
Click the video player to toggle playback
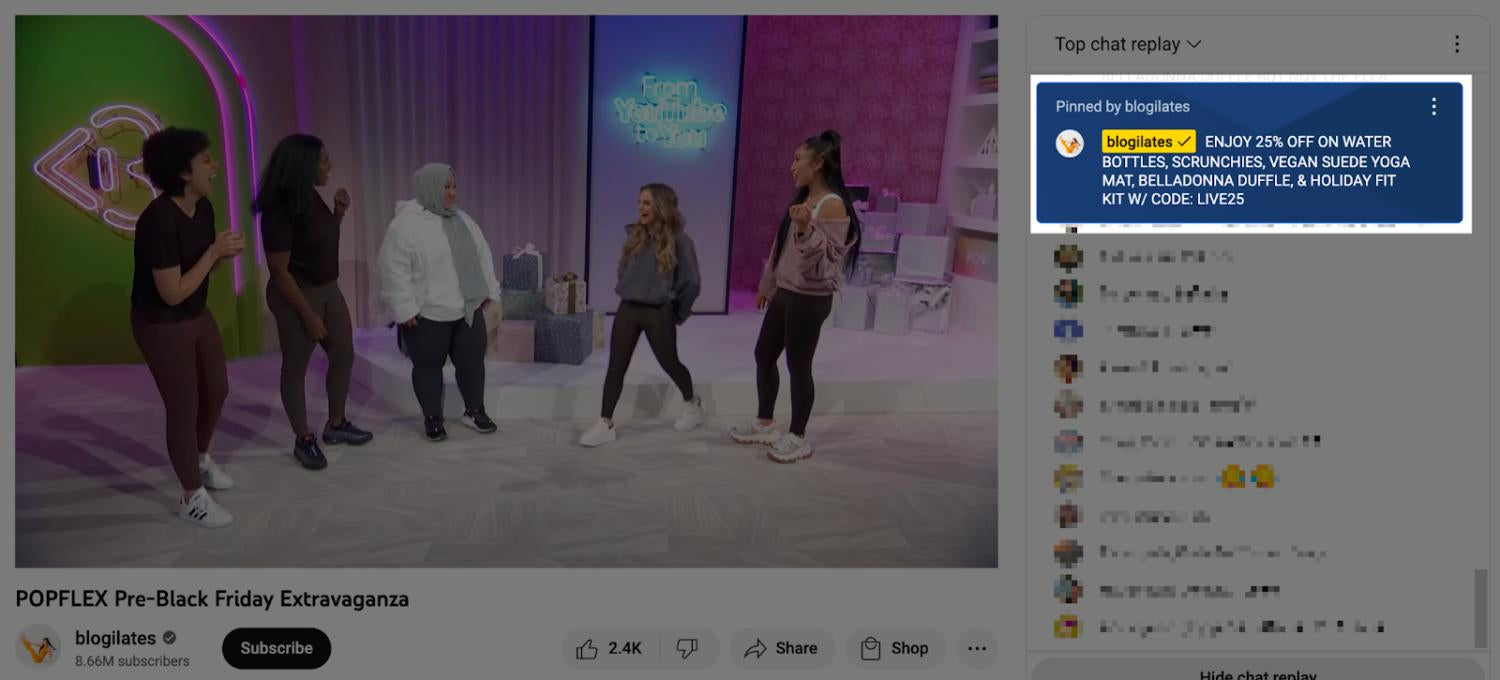click(506, 291)
